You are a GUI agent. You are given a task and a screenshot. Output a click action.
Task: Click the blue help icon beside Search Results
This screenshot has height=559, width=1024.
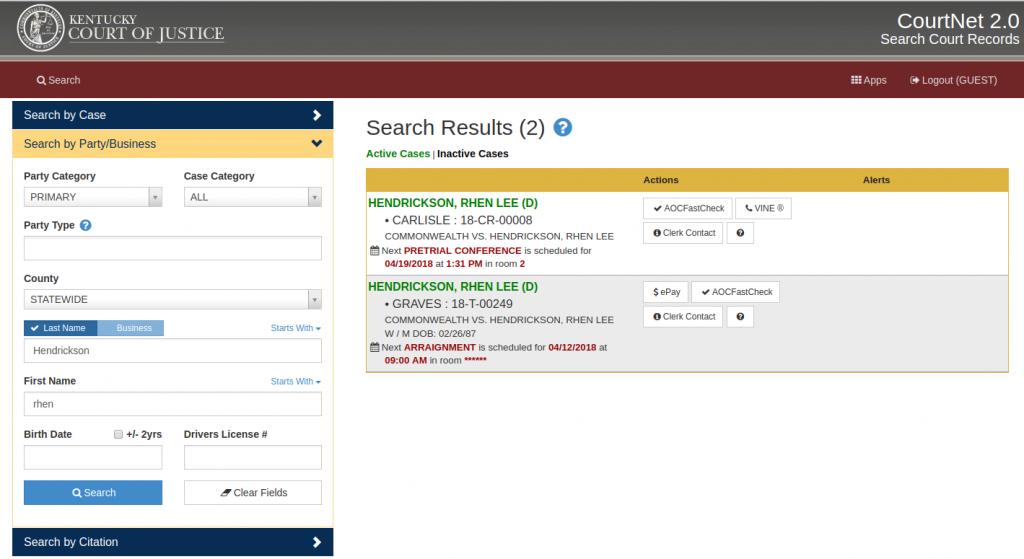pyautogui.click(x=563, y=128)
